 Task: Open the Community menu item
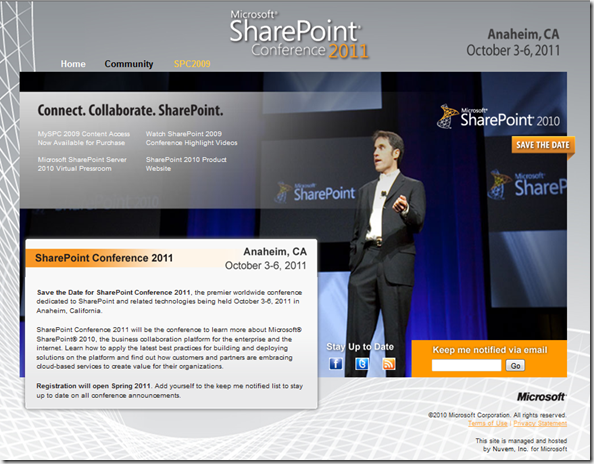(129, 64)
